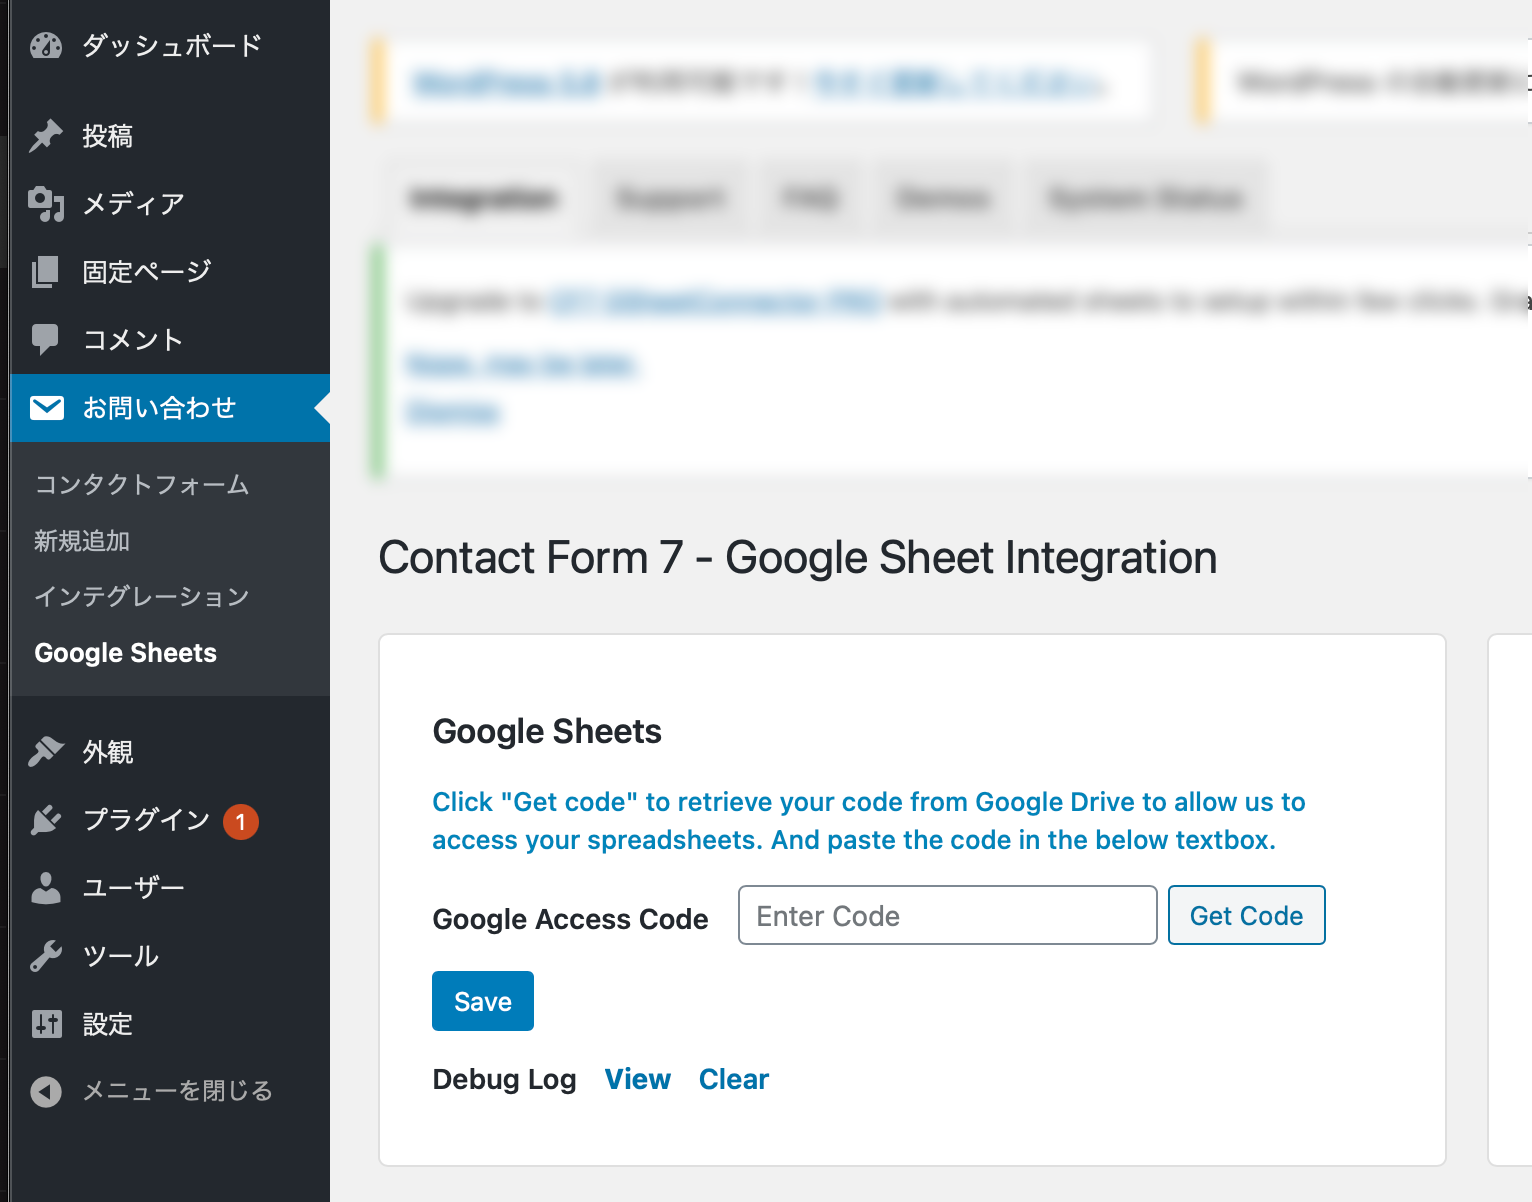Click the Clear debug log link

pyautogui.click(x=734, y=1079)
